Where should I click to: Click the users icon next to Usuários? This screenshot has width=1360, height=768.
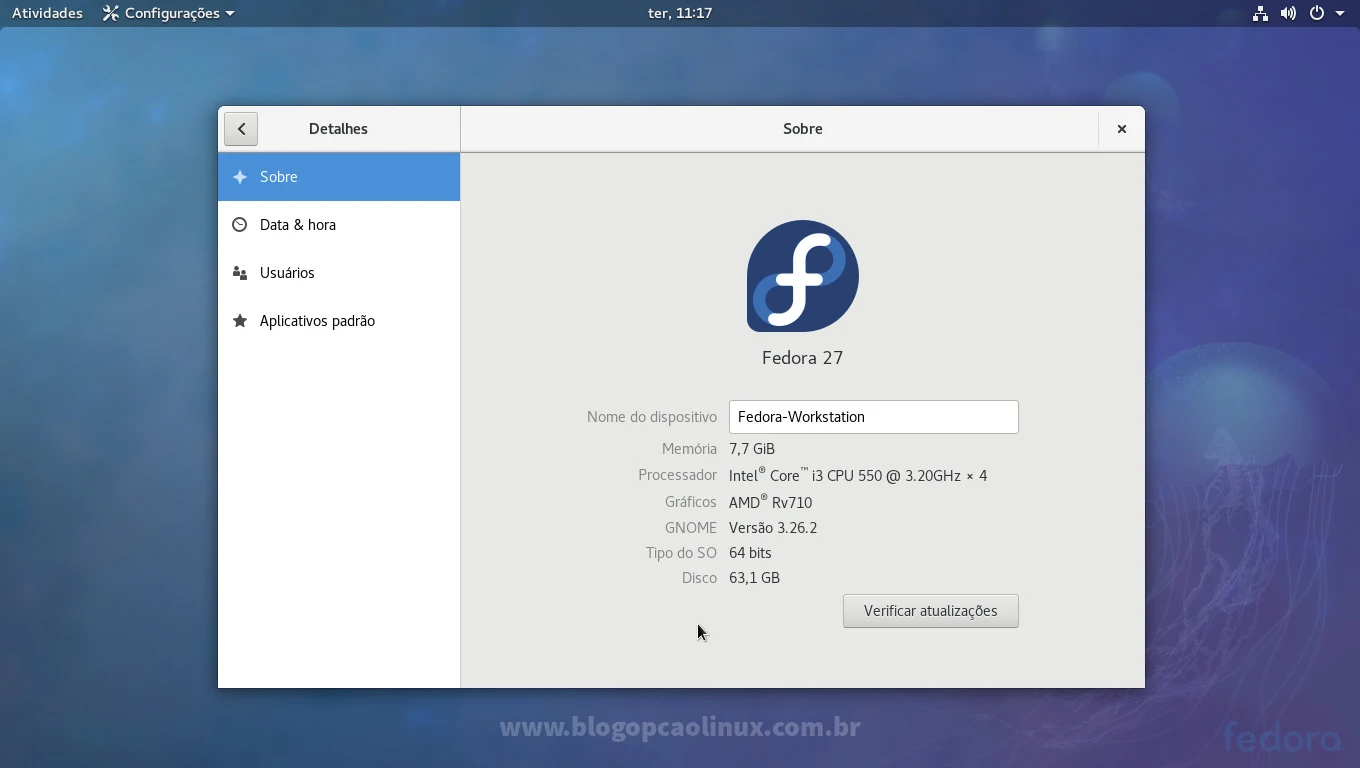coord(239,272)
